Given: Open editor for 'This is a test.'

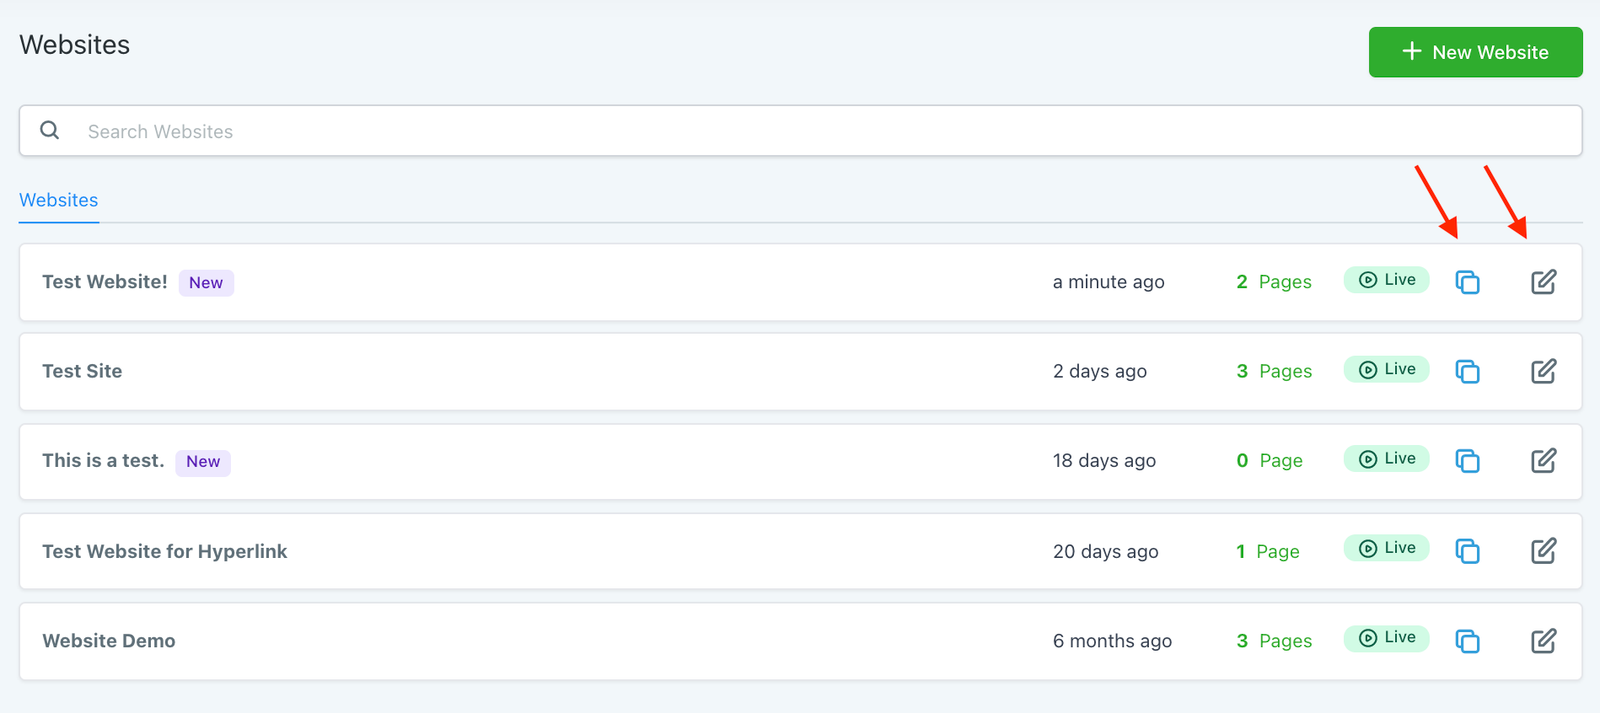Looking at the screenshot, I should [x=1543, y=460].
